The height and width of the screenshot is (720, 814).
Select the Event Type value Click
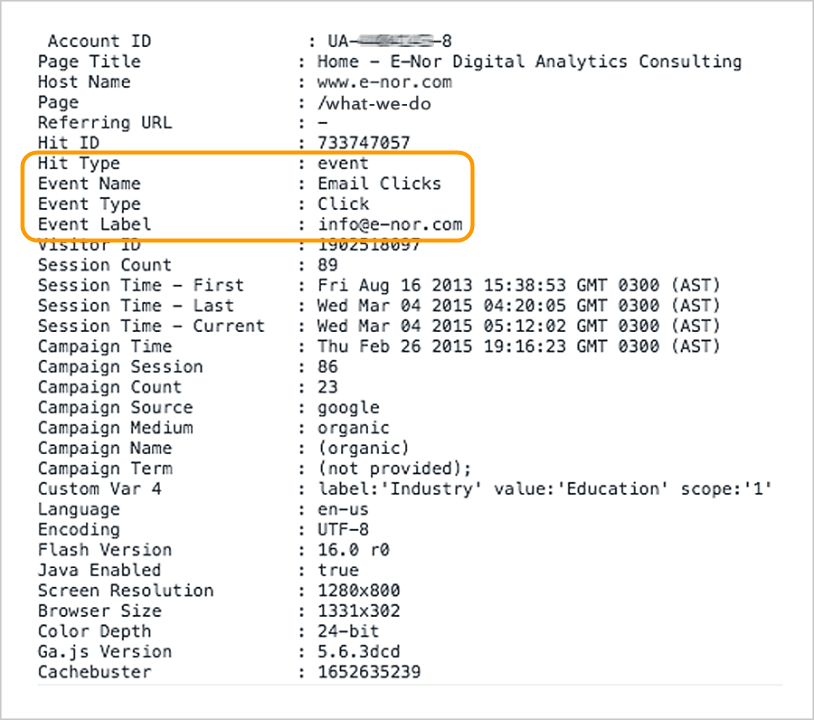click(343, 204)
